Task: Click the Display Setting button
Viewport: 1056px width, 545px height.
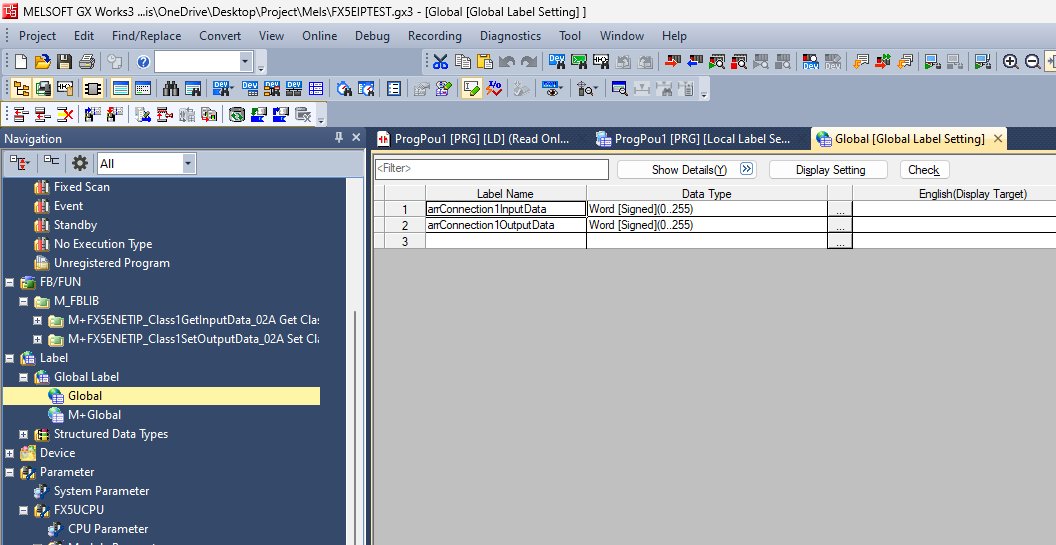Action: pos(830,170)
